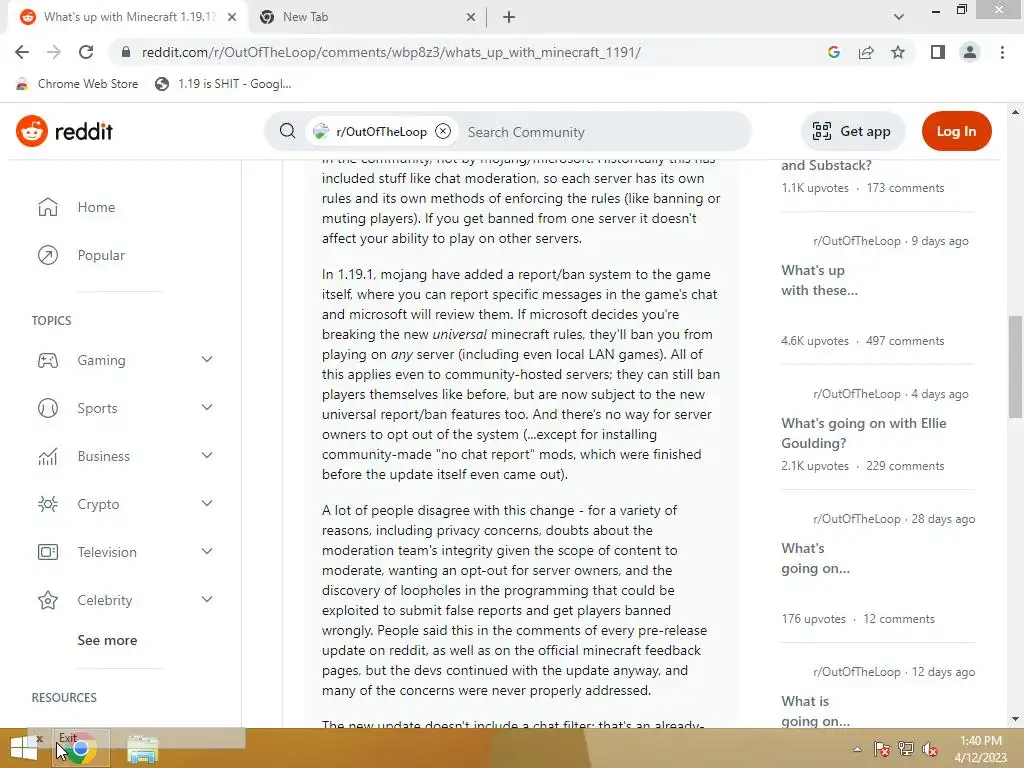1024x768 pixels.
Task: Click the Celebrity star icon
Action: pos(48,600)
